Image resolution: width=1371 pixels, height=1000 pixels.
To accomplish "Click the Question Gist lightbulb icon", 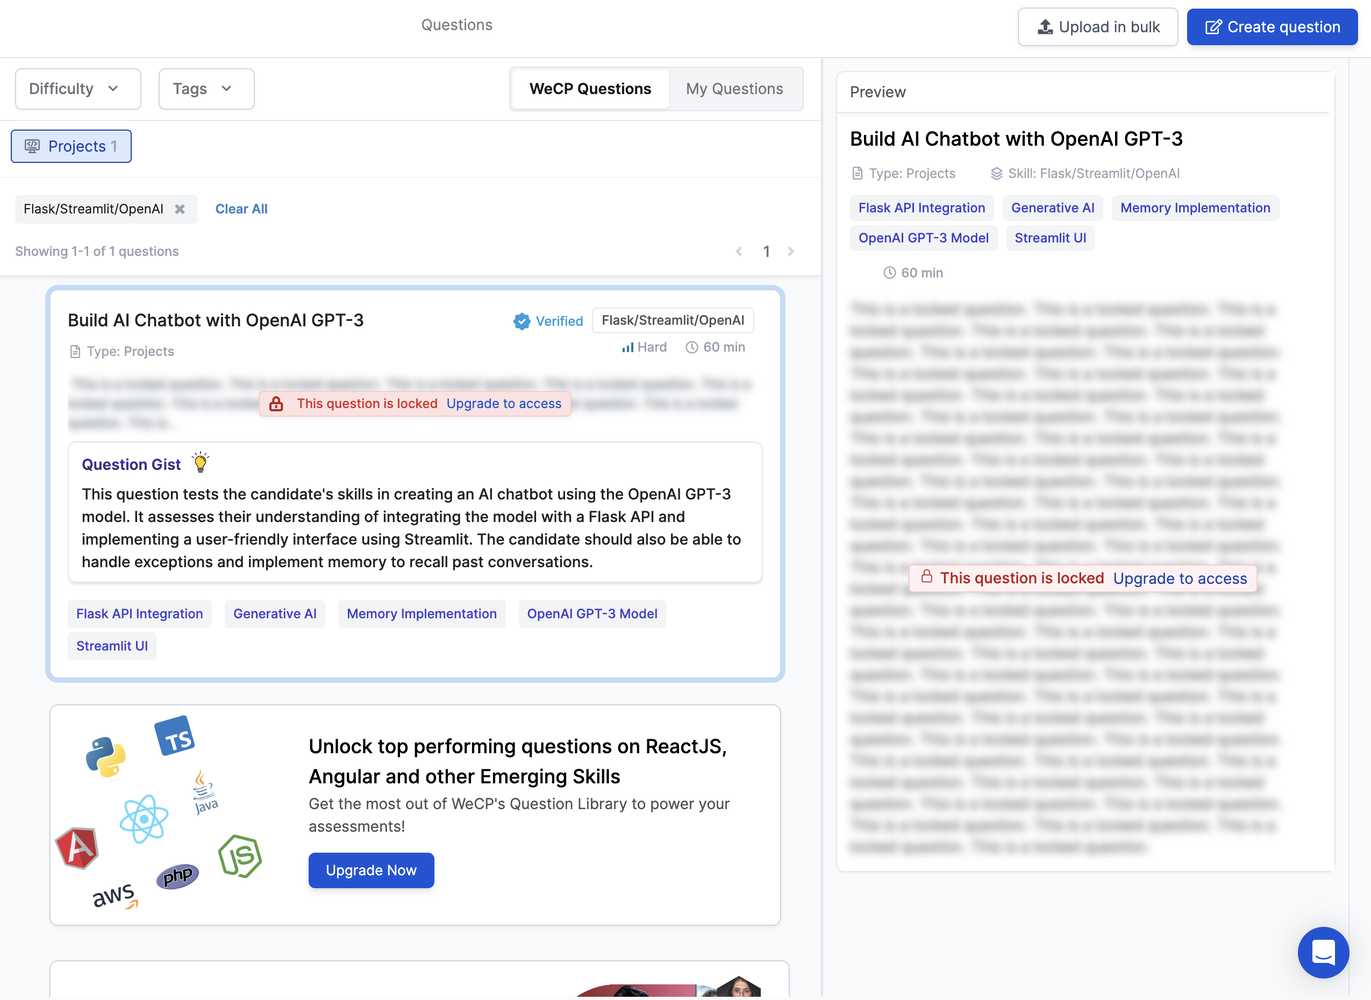I will coord(201,462).
